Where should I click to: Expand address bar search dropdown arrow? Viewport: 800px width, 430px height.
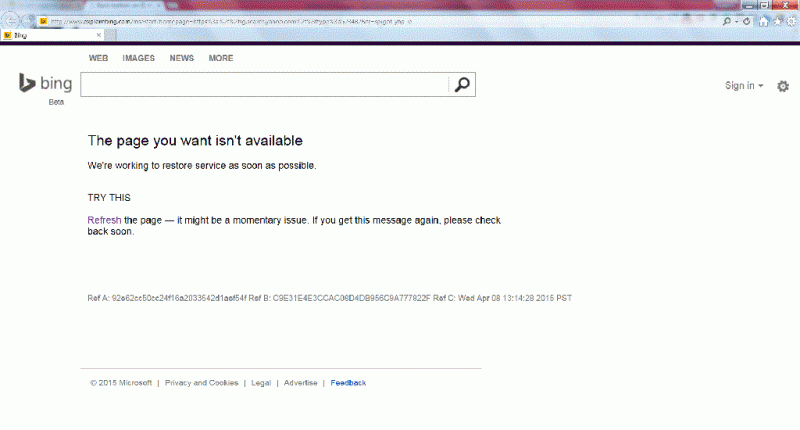[739, 20]
